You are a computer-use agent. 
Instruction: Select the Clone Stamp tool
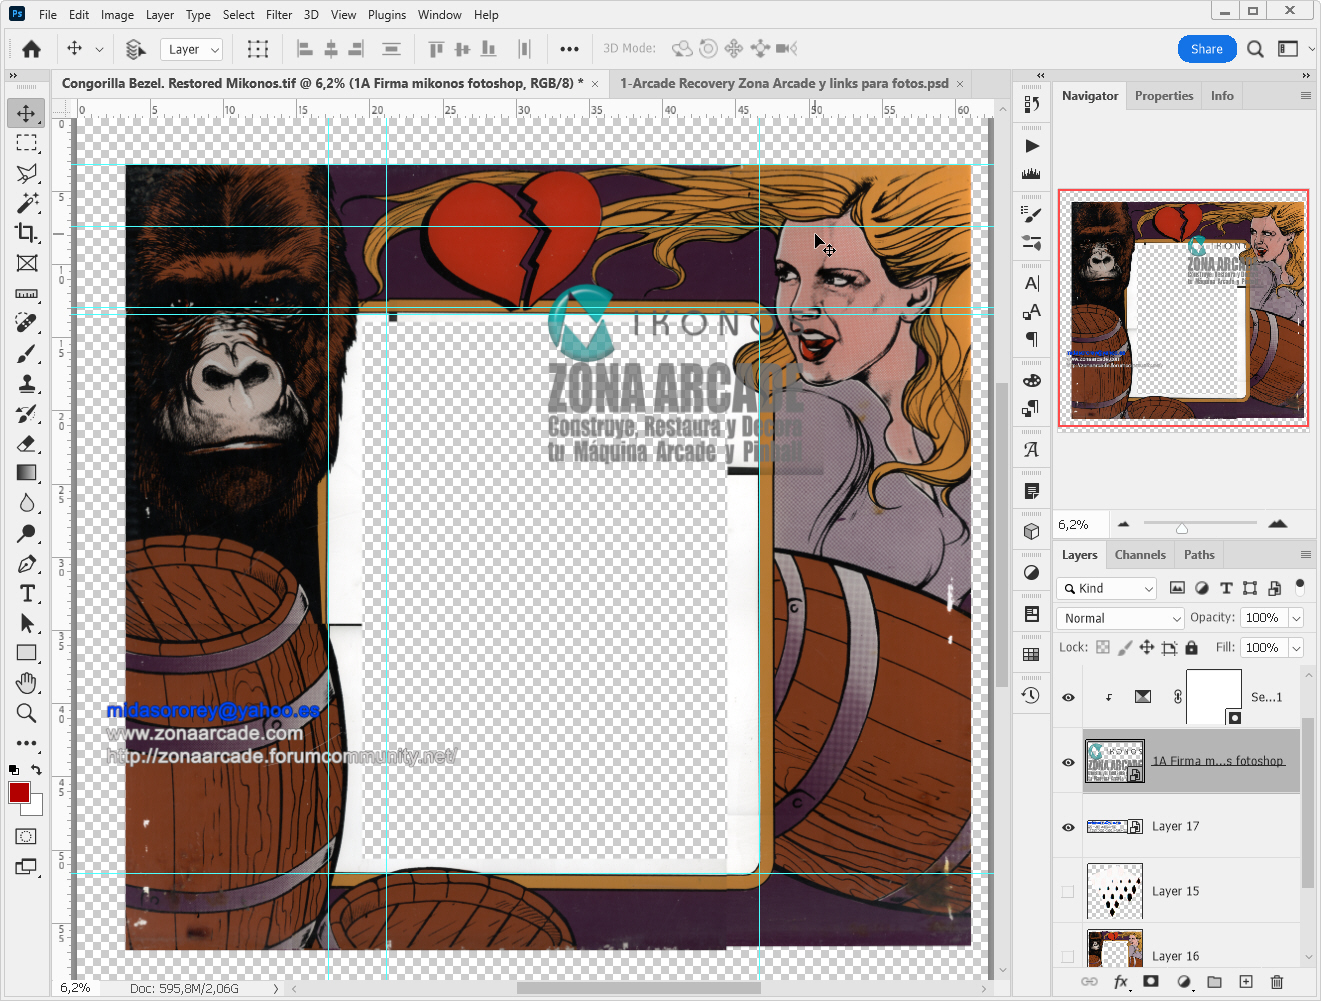click(x=26, y=383)
